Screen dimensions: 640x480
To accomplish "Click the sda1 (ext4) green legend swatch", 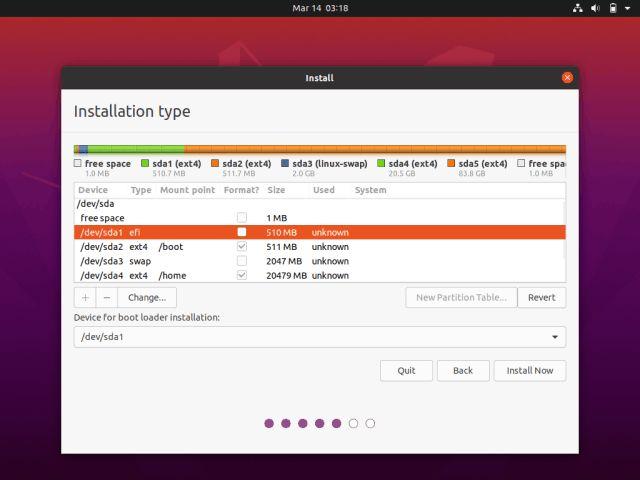I will (144, 163).
